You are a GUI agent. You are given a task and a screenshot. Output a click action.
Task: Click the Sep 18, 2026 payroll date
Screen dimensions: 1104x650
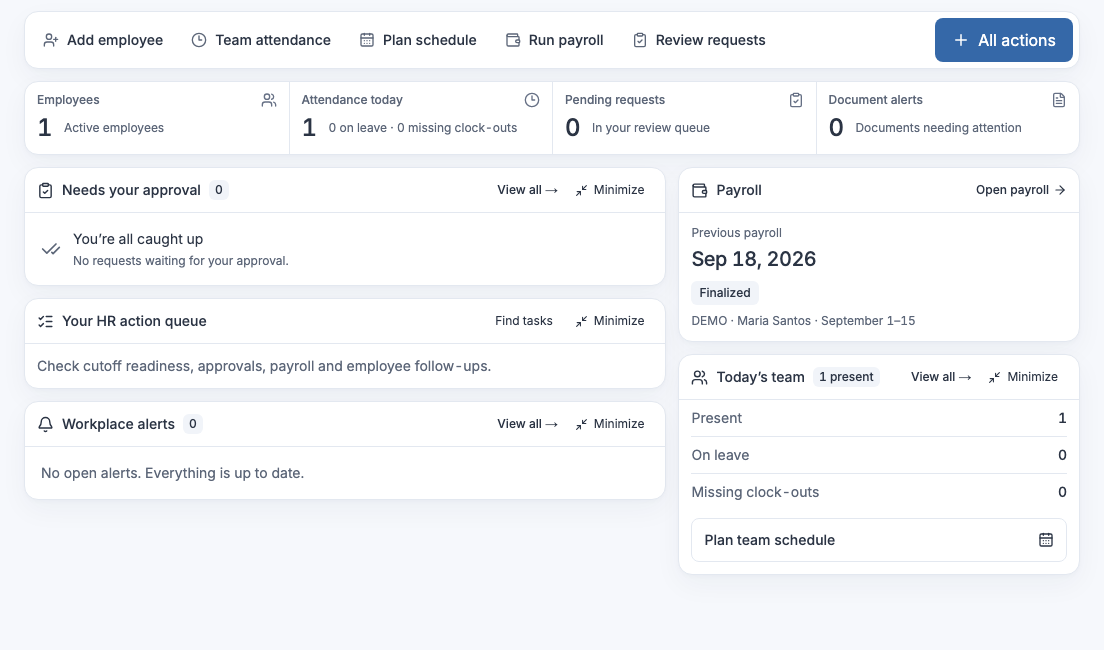pos(753,259)
